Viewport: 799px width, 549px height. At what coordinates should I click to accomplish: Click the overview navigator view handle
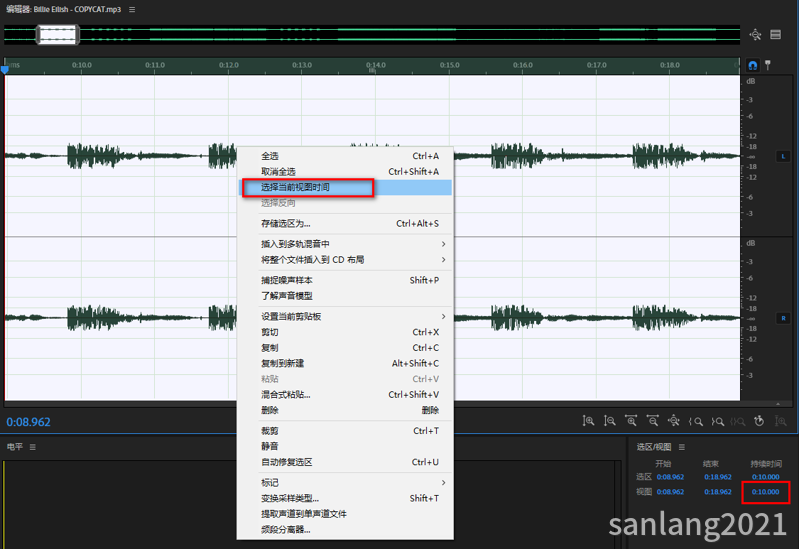coord(58,35)
